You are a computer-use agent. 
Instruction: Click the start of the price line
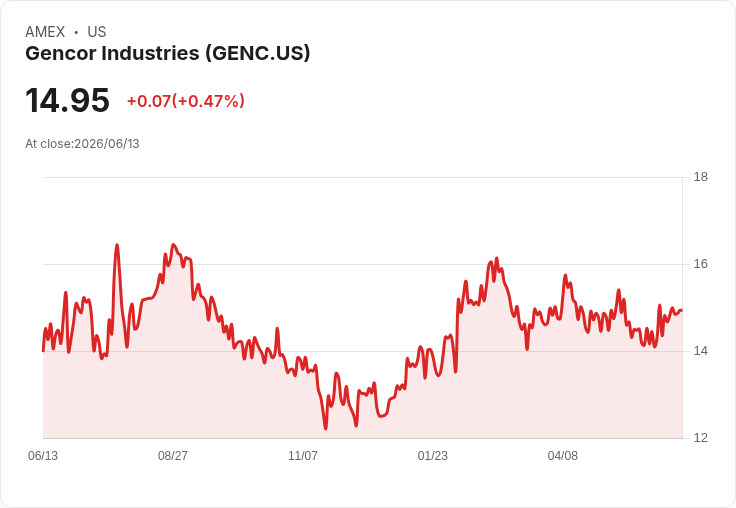point(43,350)
